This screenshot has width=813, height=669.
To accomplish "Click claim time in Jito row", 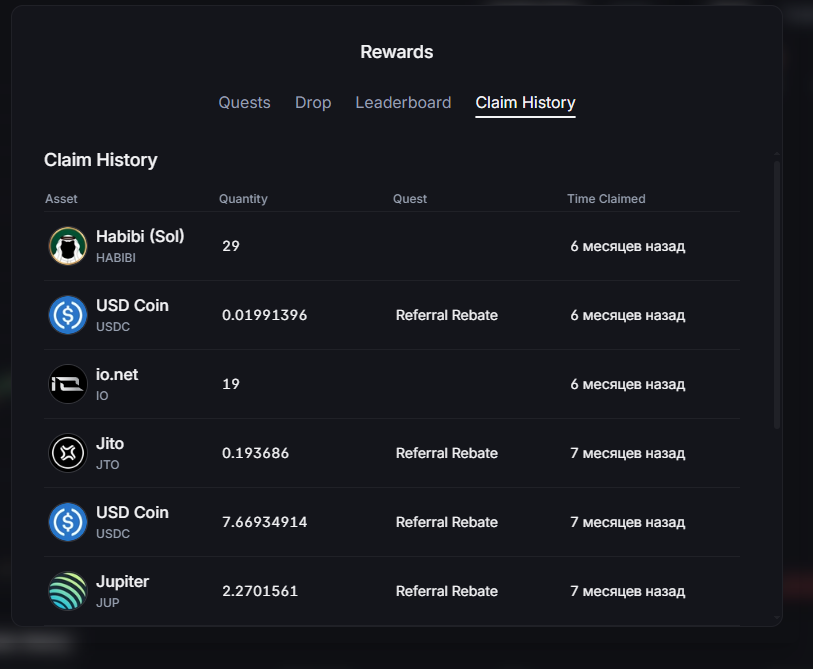I will point(627,453).
